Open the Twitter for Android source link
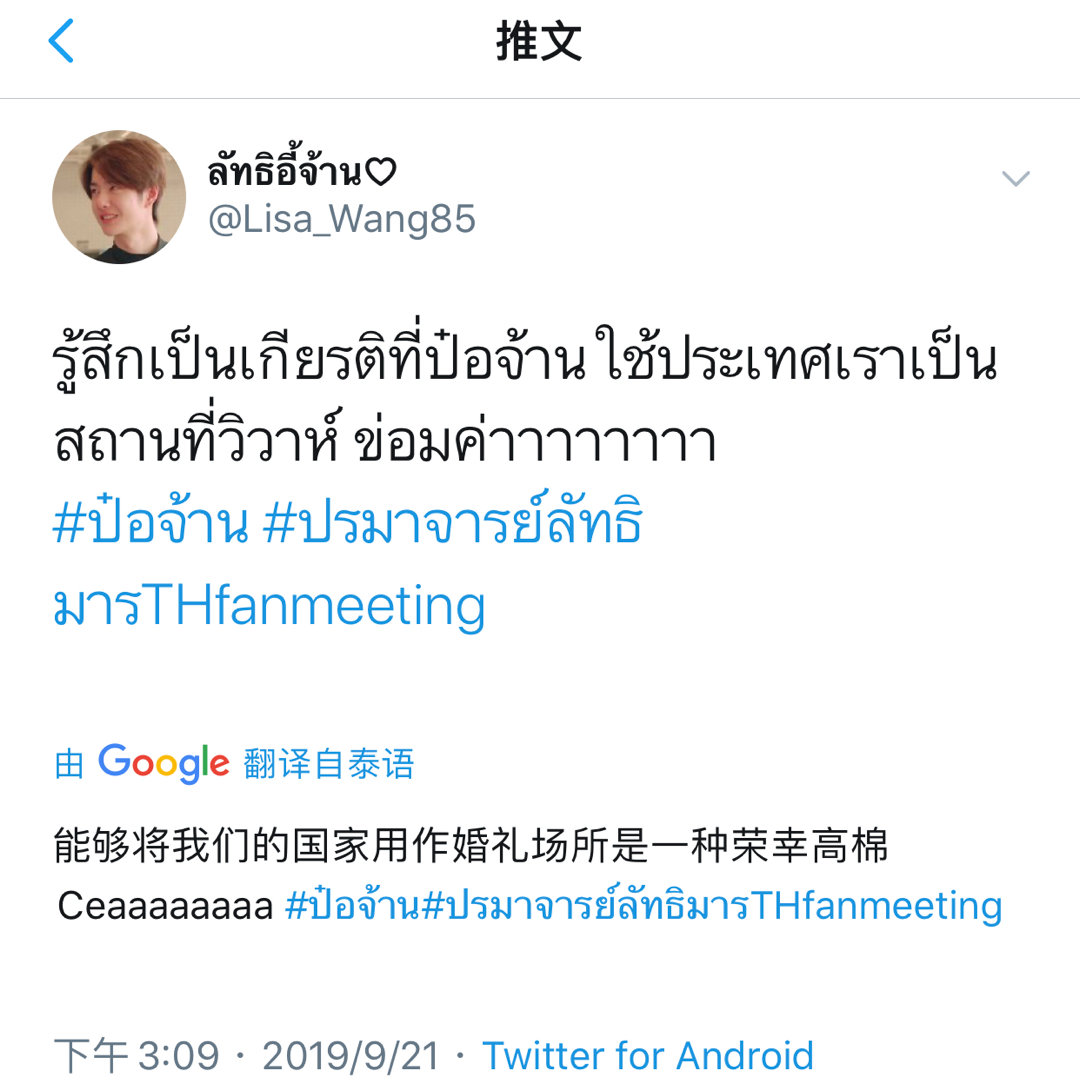 click(647, 1055)
